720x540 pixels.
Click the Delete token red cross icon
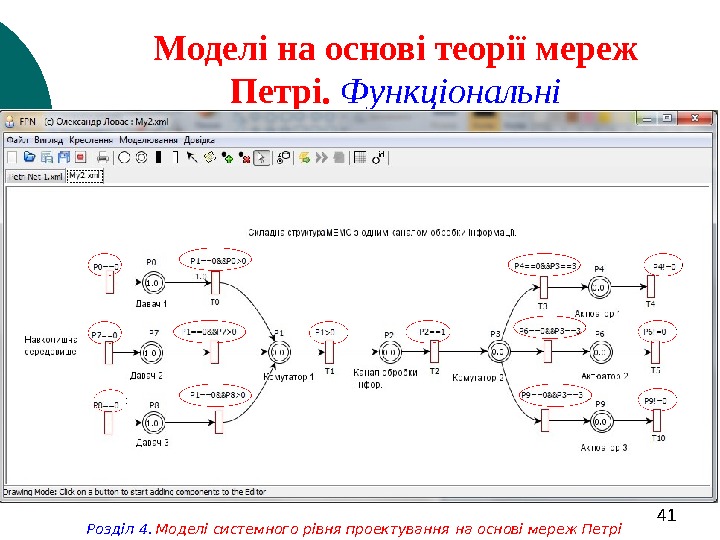click(245, 158)
